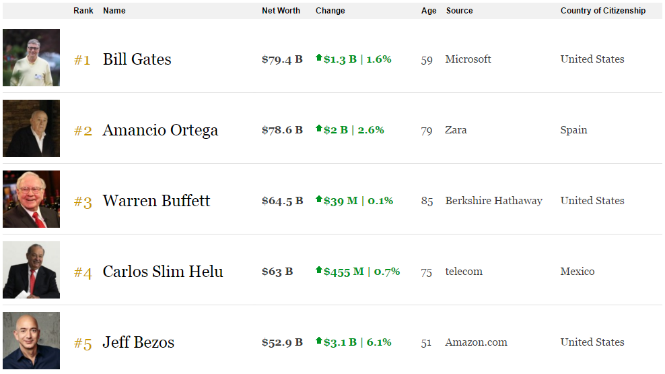Click the green arrow beside $455 M change
Viewport: 665px width, 374px height.
tap(319, 270)
